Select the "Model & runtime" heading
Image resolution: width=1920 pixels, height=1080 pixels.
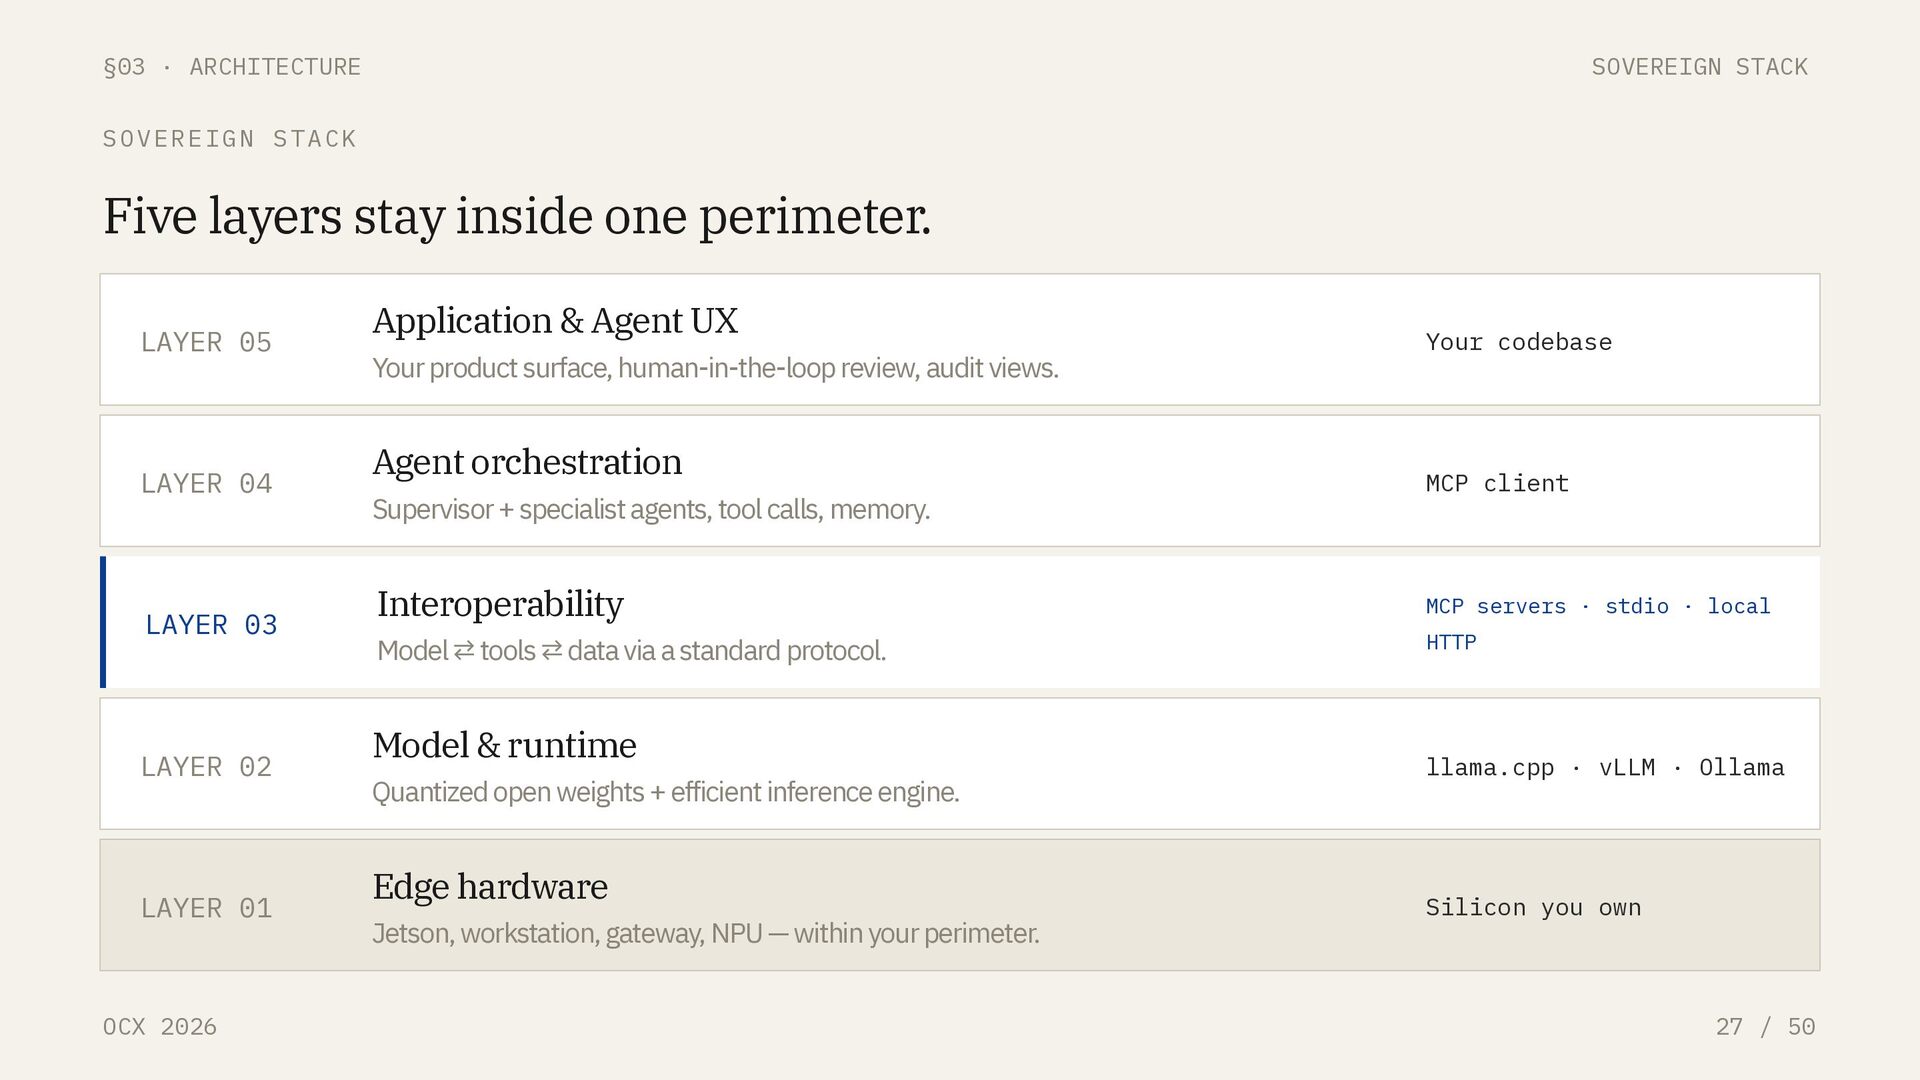click(504, 746)
